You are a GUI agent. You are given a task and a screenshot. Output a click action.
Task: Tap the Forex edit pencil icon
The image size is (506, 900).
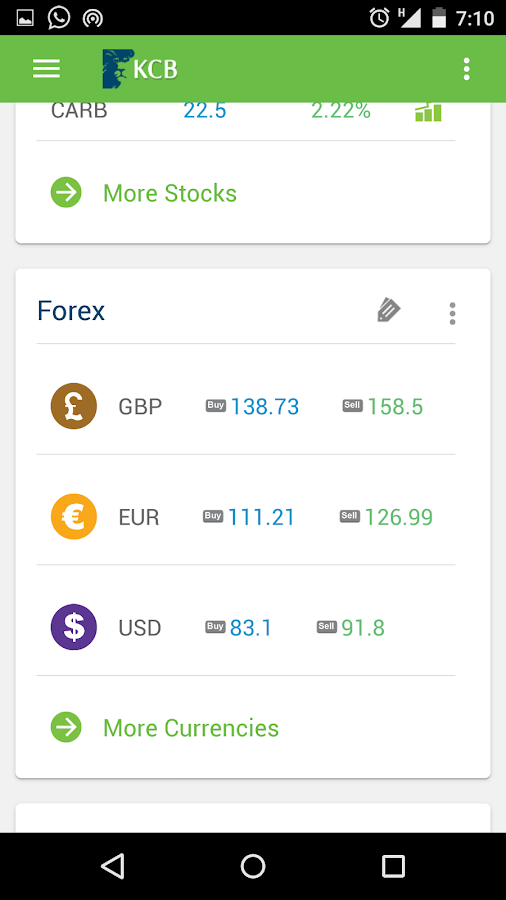coord(389,311)
